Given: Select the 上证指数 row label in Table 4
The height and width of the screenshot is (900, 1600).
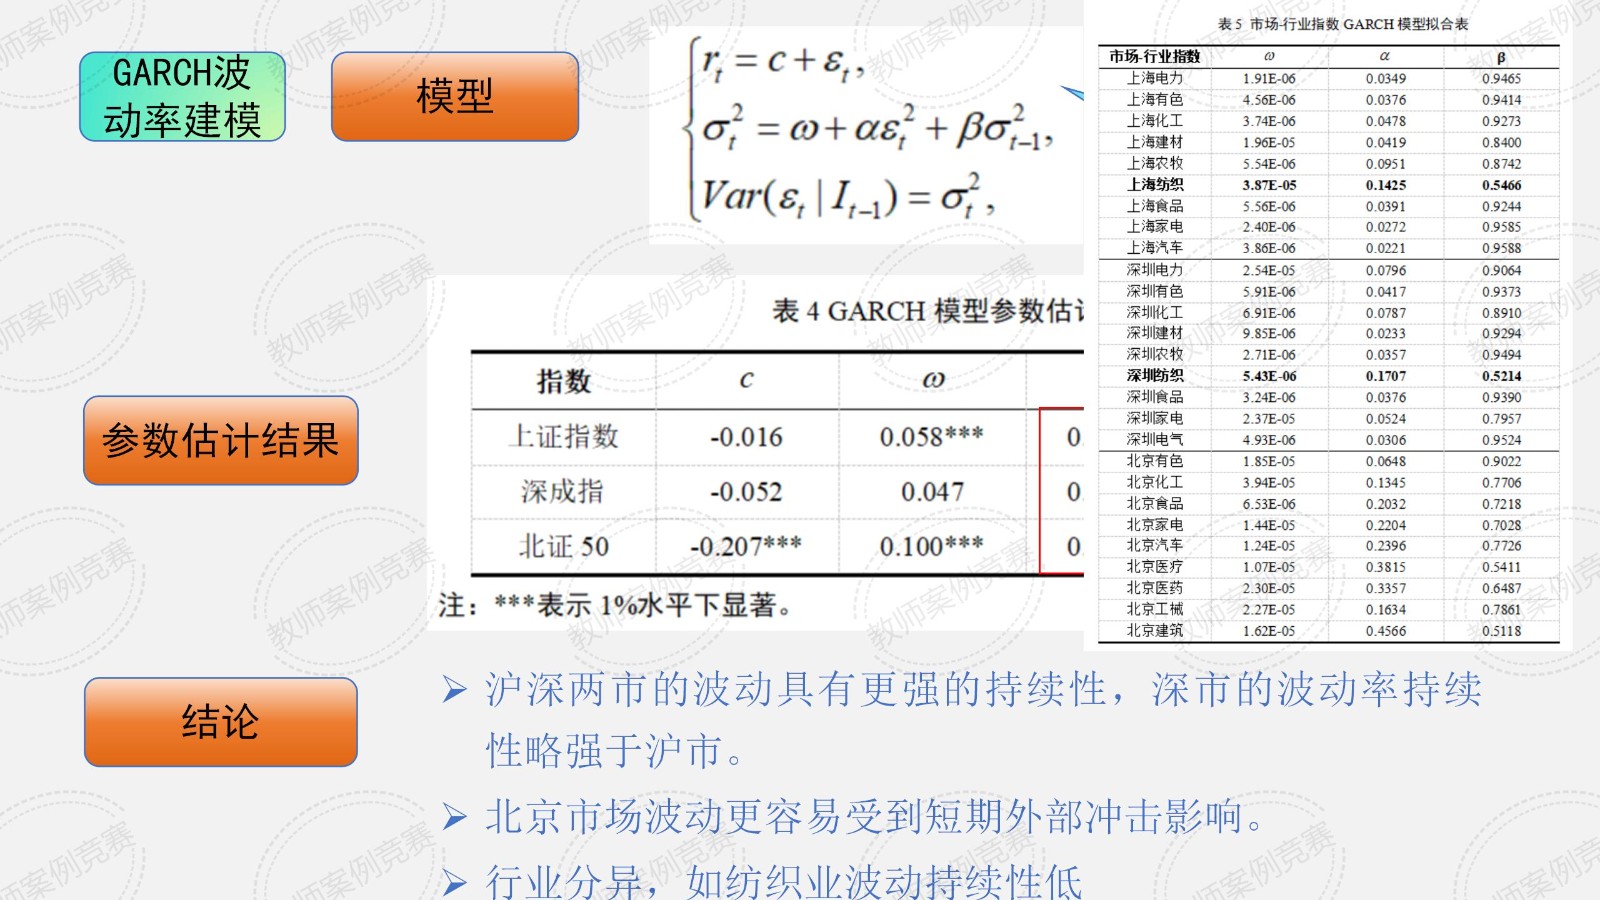Looking at the screenshot, I should click(x=564, y=437).
